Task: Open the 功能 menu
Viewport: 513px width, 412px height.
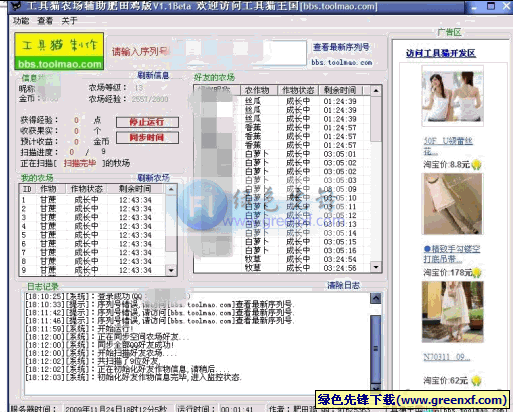Action: point(21,21)
